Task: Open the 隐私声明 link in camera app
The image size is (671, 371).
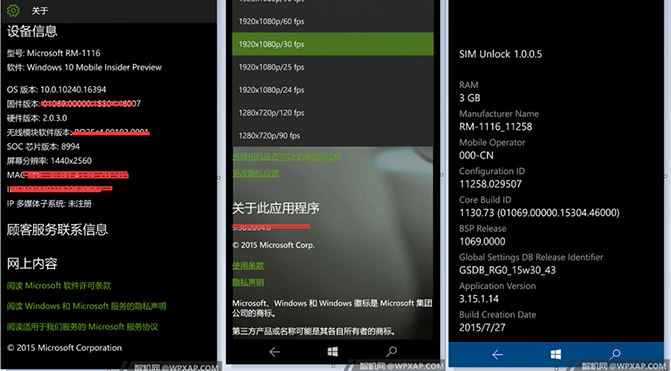Action: coord(248,282)
